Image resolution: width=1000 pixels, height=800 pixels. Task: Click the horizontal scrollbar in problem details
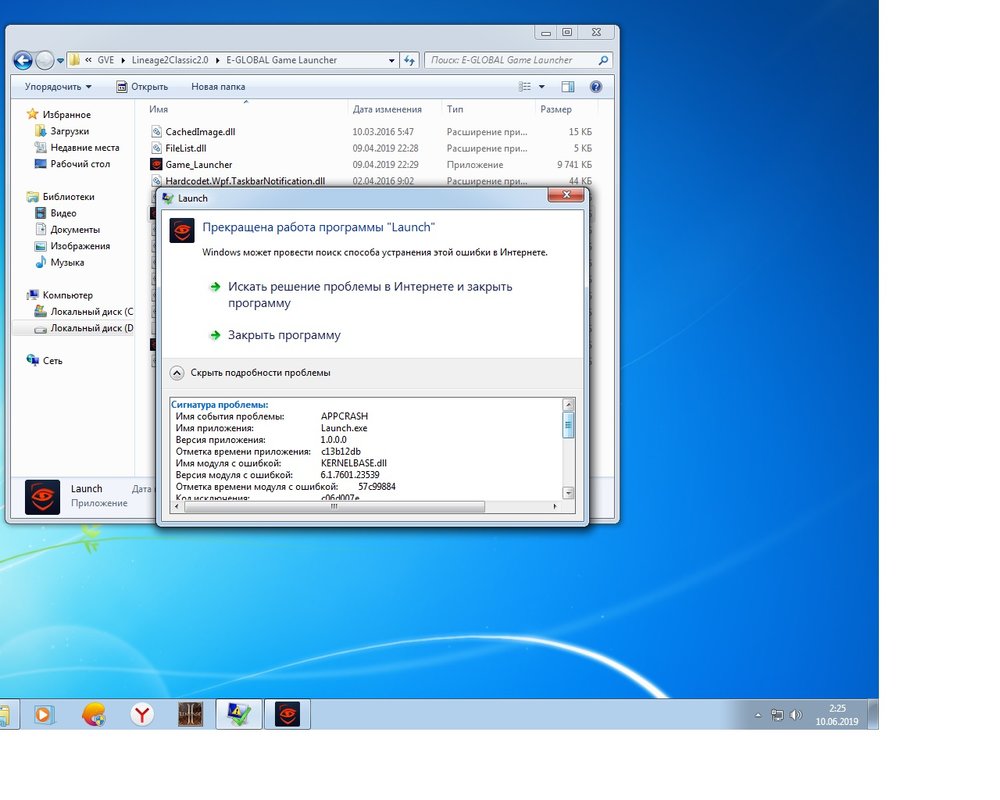point(334,507)
